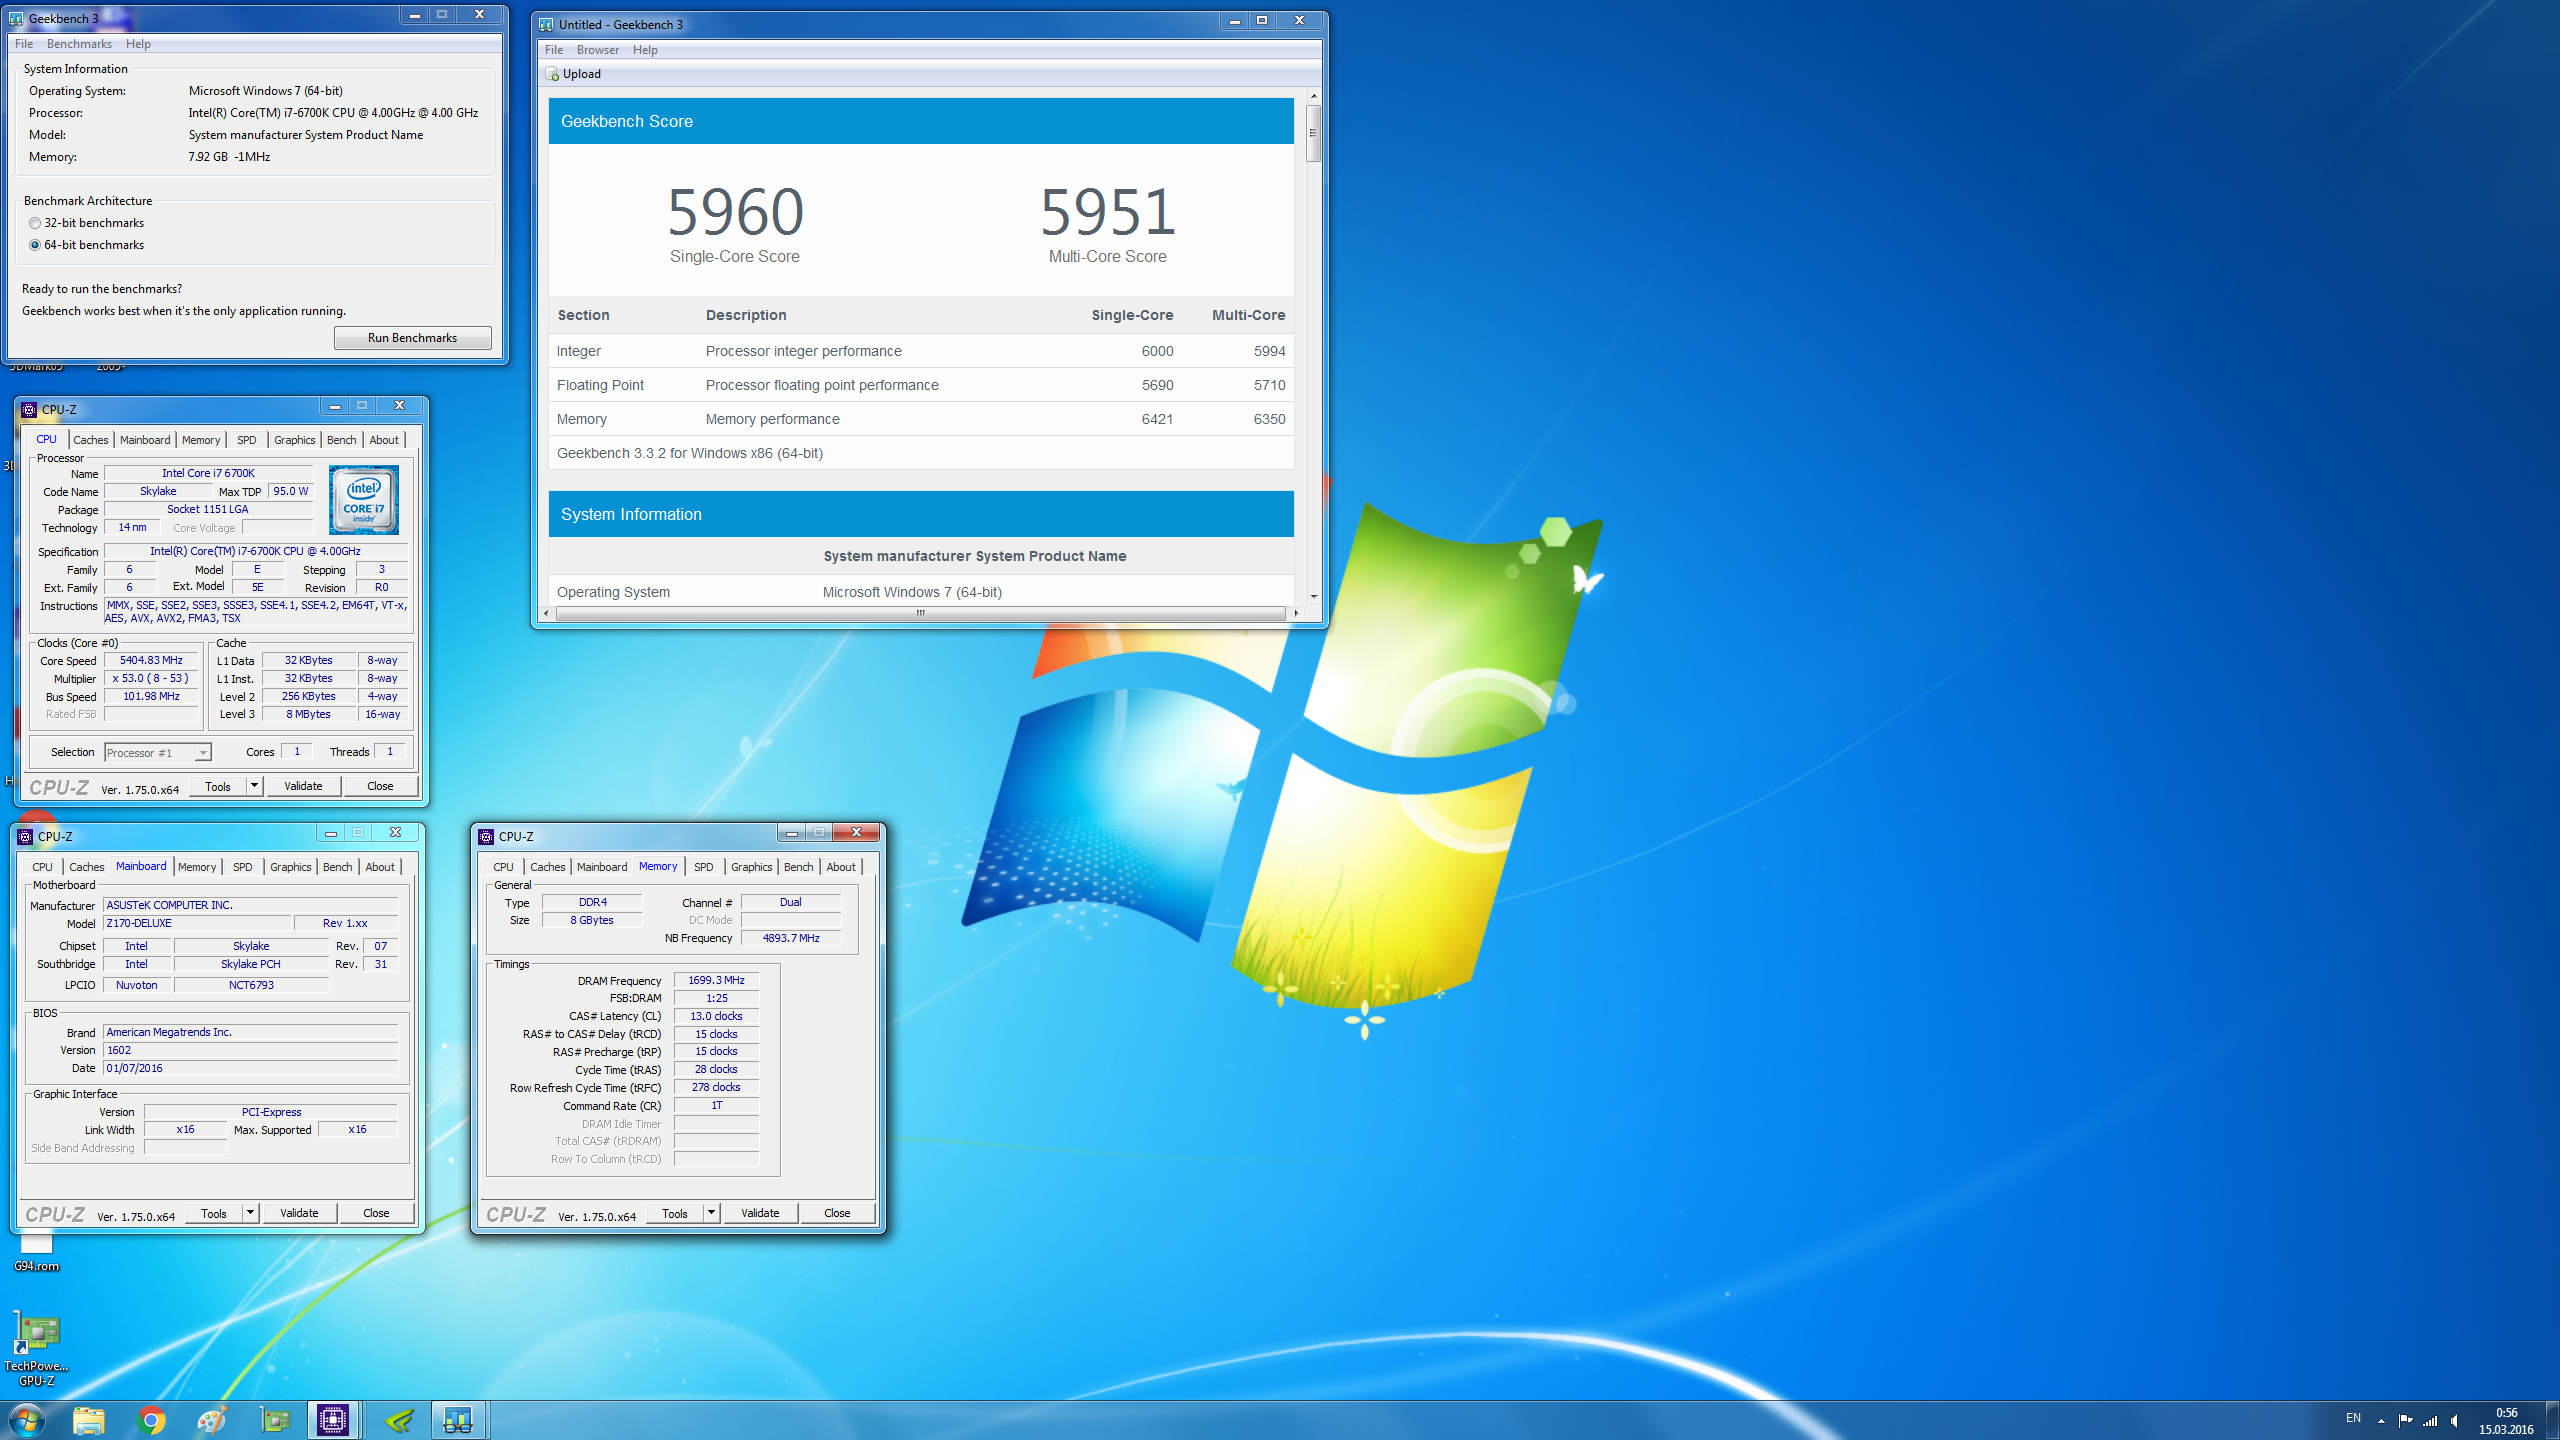
Task: Open the Paint taskbar icon
Action: pyautogui.click(x=212, y=1420)
